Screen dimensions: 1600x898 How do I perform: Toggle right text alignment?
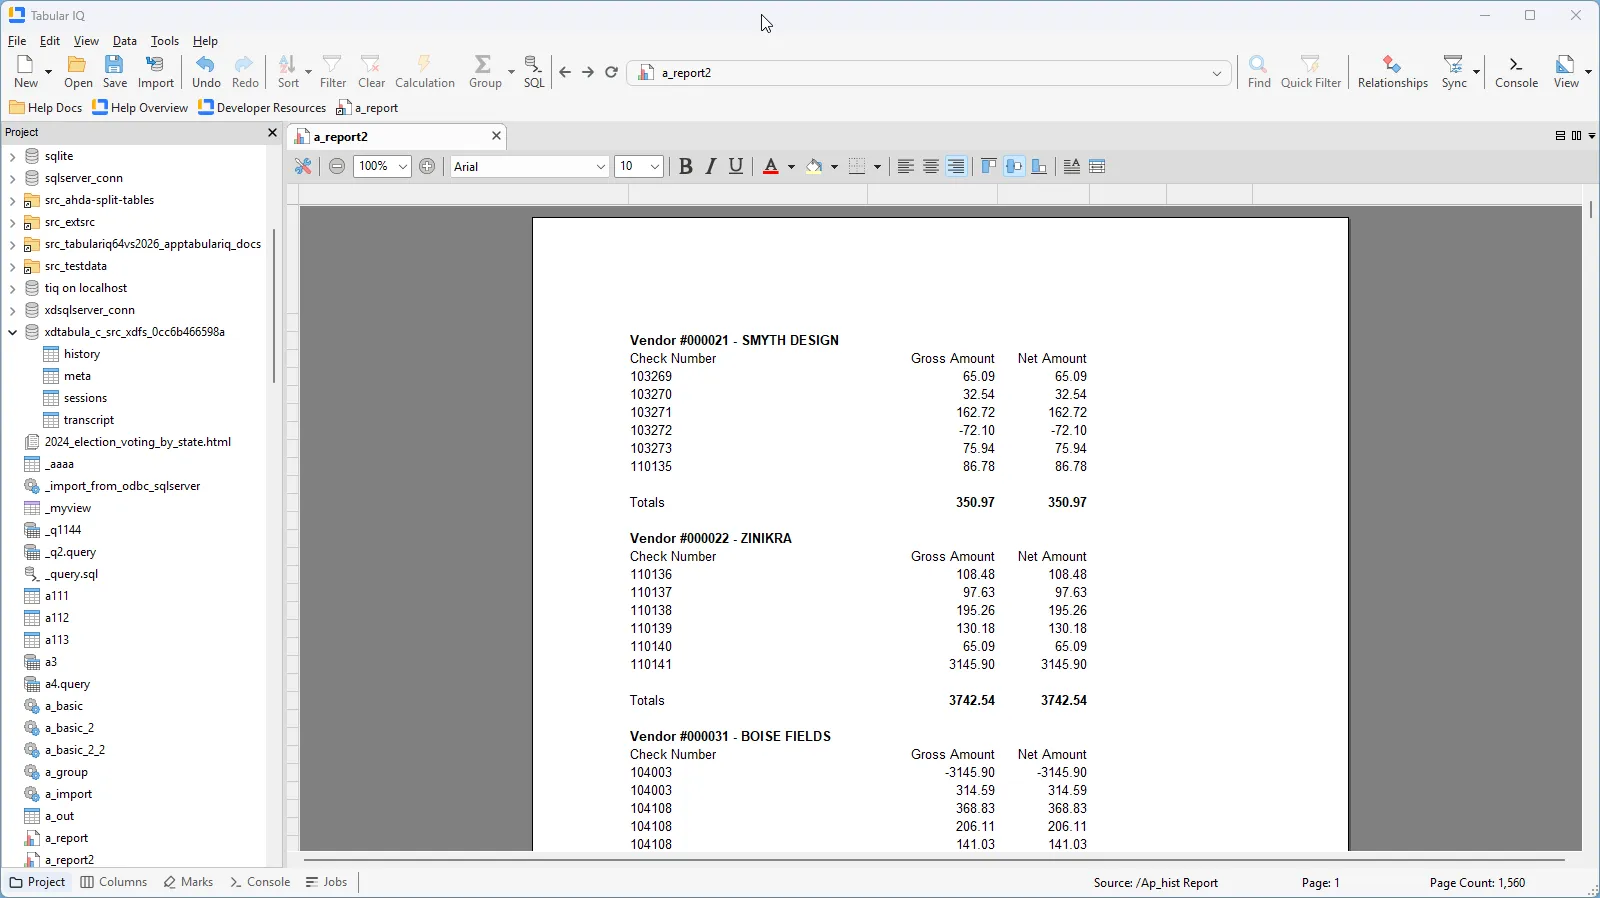click(x=956, y=166)
